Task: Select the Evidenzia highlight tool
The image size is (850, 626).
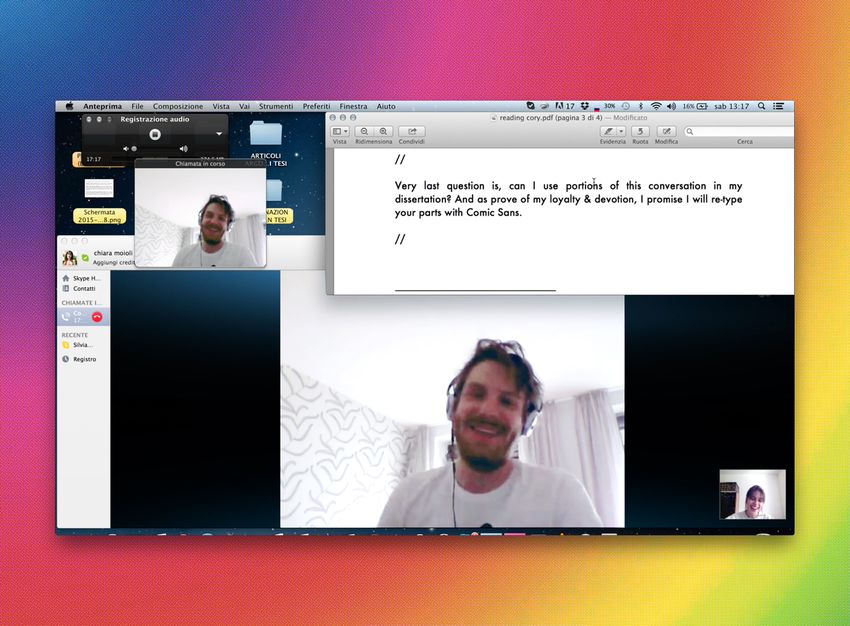Action: point(608,131)
